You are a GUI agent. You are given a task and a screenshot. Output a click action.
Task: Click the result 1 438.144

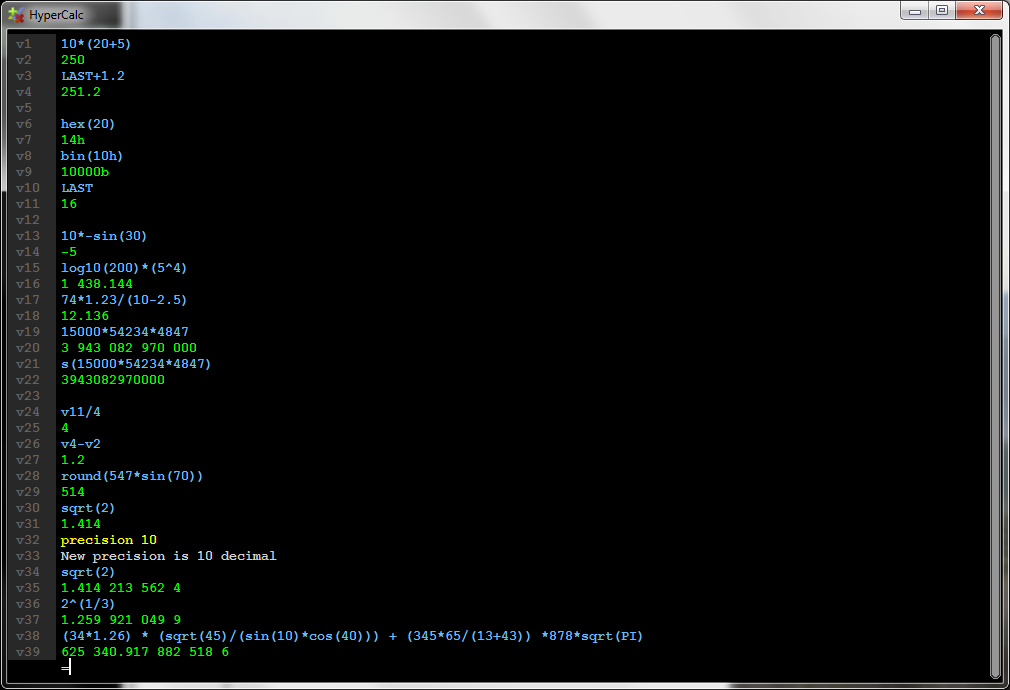97,284
